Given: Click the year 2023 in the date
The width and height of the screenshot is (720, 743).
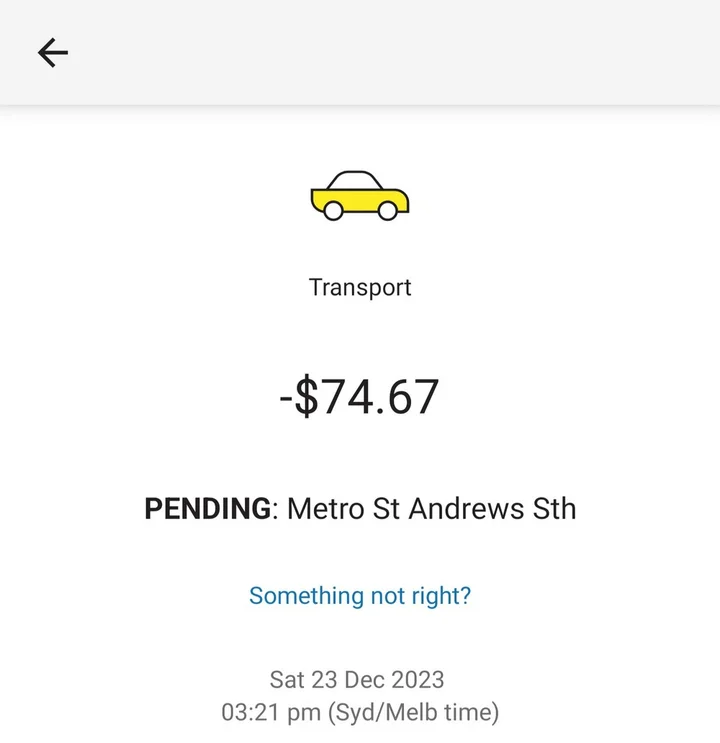Looking at the screenshot, I should (x=417, y=680).
